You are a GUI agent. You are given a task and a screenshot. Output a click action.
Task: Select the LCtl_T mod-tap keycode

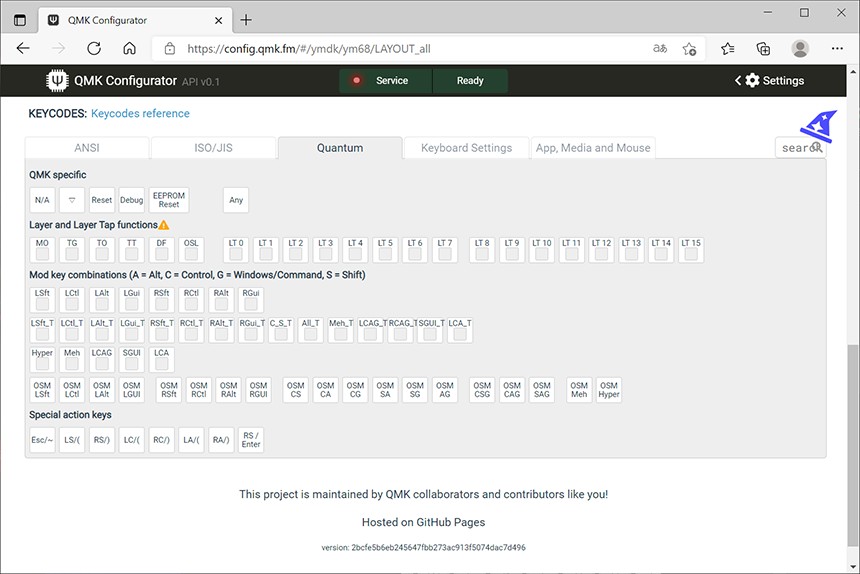pyautogui.click(x=72, y=330)
